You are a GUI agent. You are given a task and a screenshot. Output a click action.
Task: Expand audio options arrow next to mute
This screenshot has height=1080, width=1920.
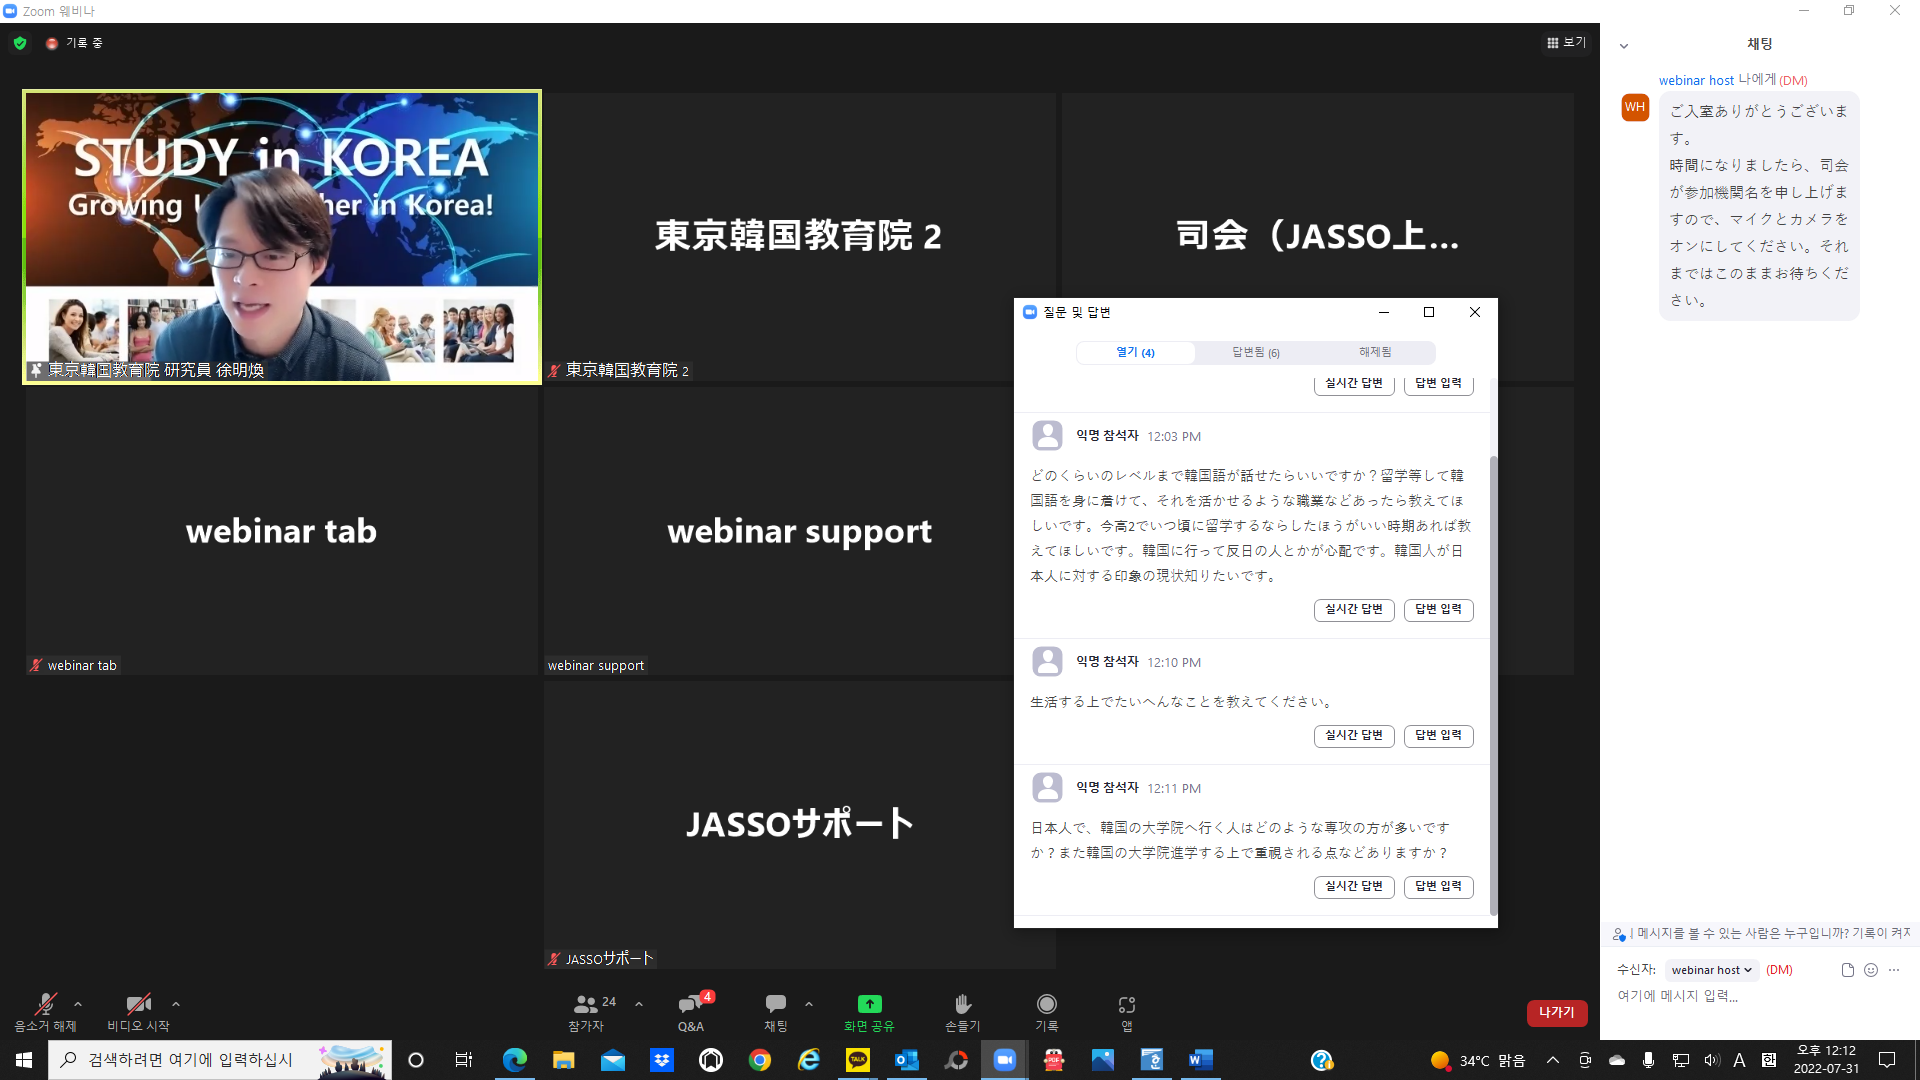(x=78, y=1004)
